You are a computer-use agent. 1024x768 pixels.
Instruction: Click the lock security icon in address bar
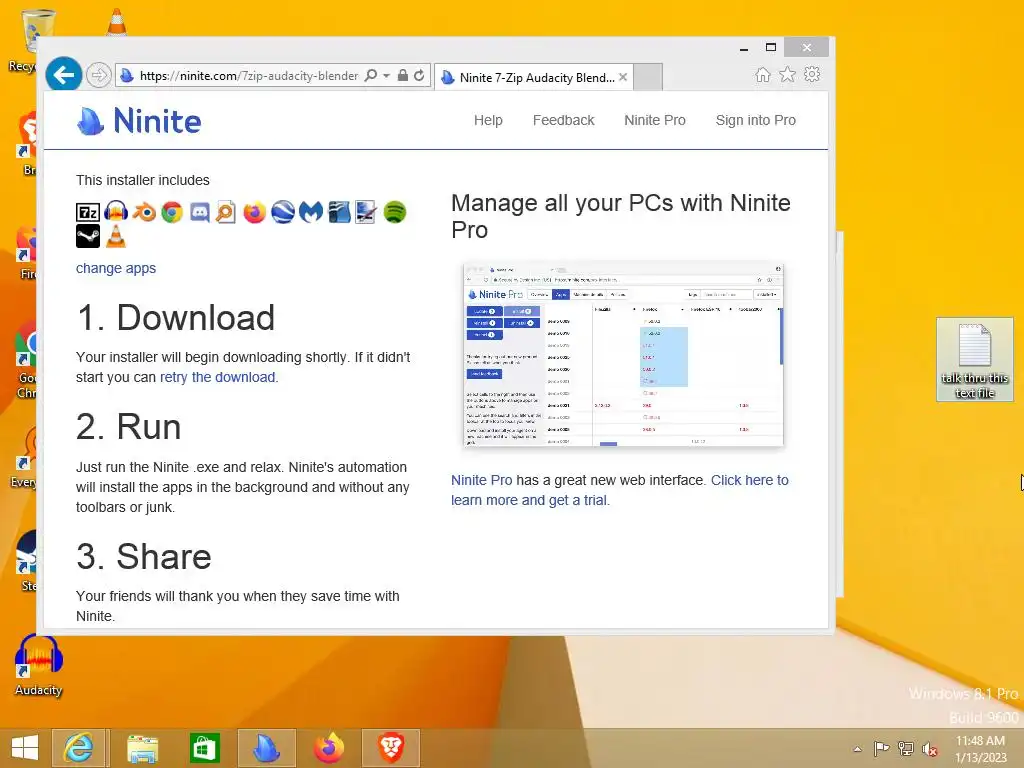[403, 76]
